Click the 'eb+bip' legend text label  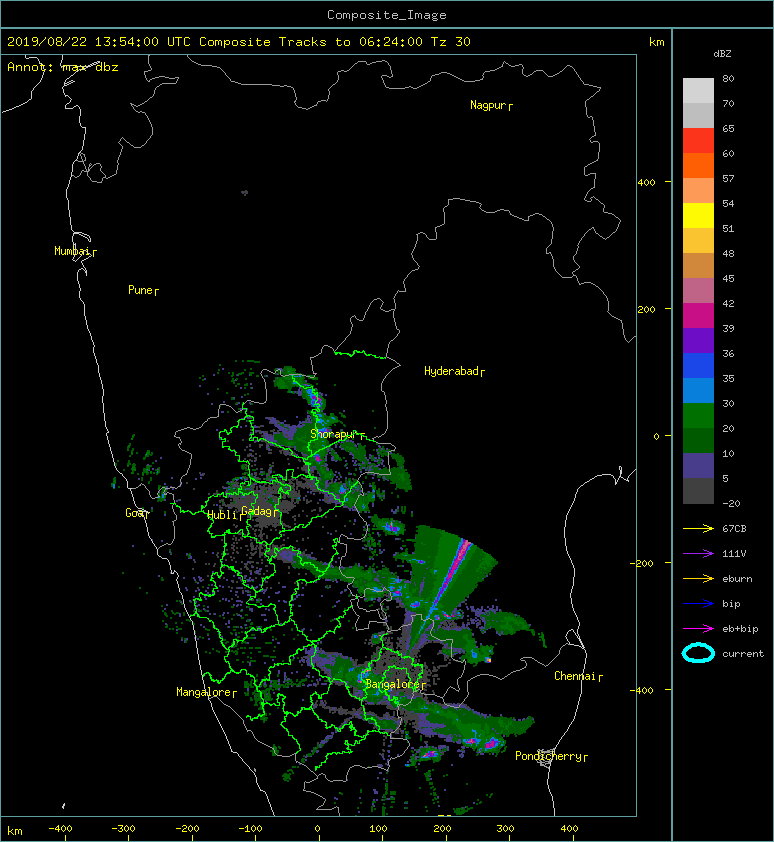740,628
